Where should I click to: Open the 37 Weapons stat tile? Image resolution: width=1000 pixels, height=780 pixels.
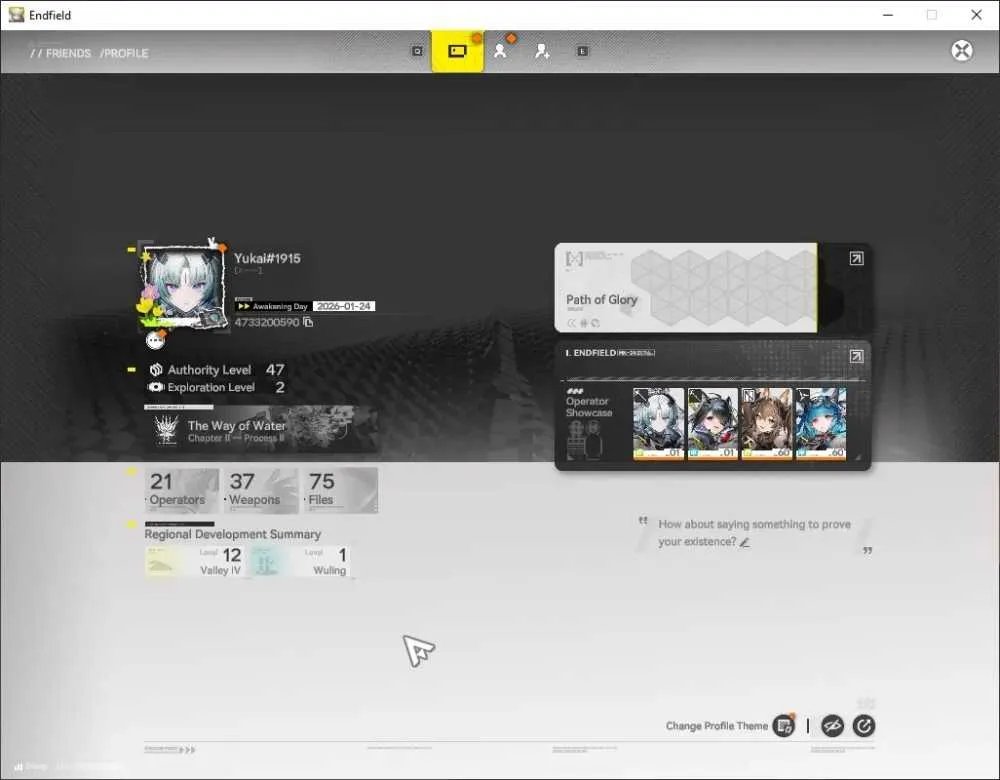tap(261, 490)
